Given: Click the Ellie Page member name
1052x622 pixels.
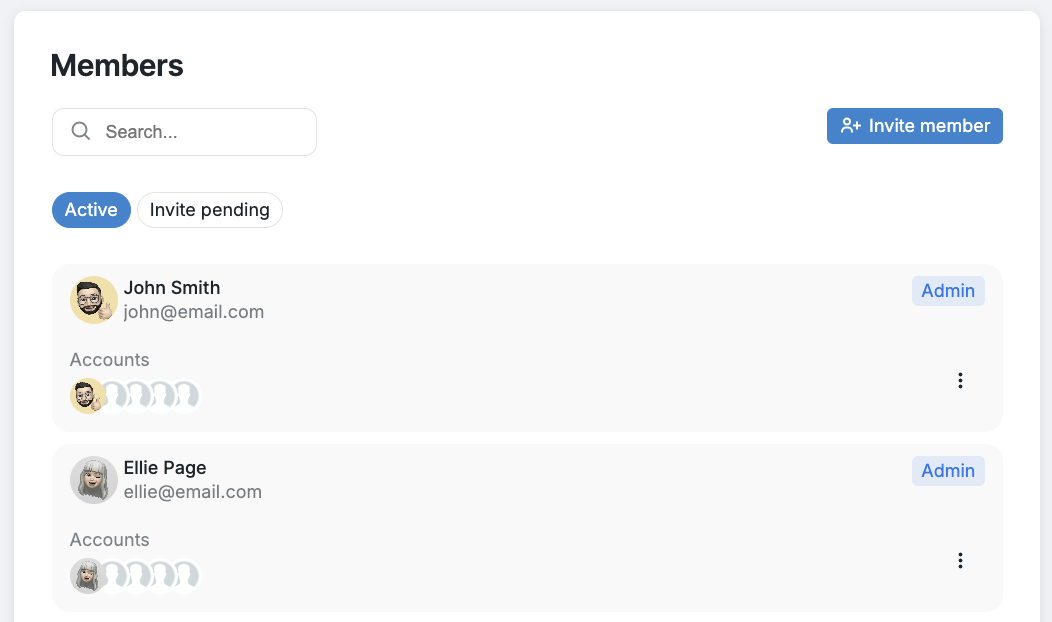Looking at the screenshot, I should click(x=165, y=468).
